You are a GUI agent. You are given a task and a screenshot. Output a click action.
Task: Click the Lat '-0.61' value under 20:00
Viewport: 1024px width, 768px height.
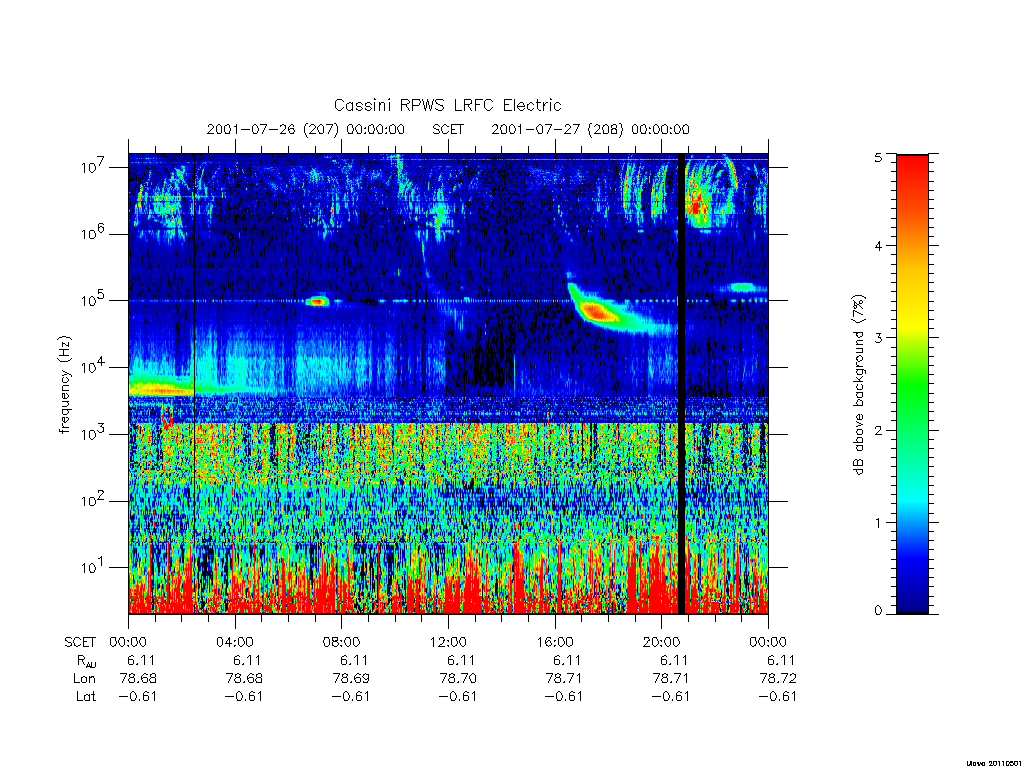coord(671,696)
